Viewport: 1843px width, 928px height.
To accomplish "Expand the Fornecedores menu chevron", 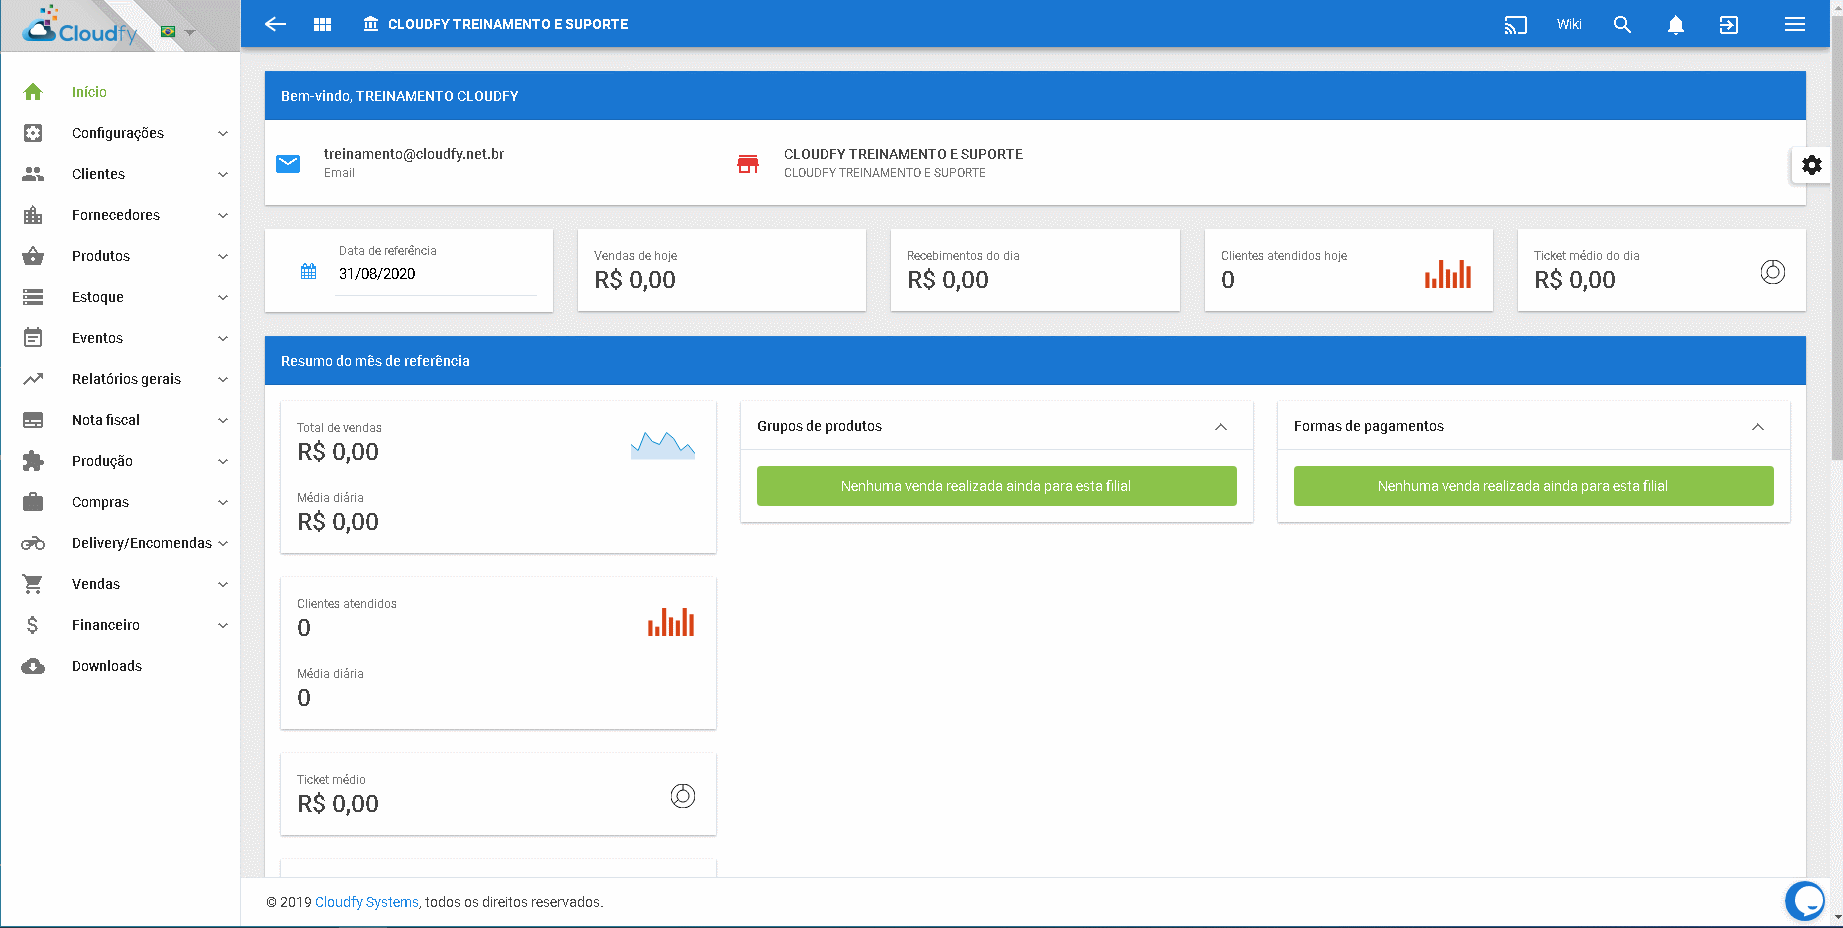I will click(223, 215).
